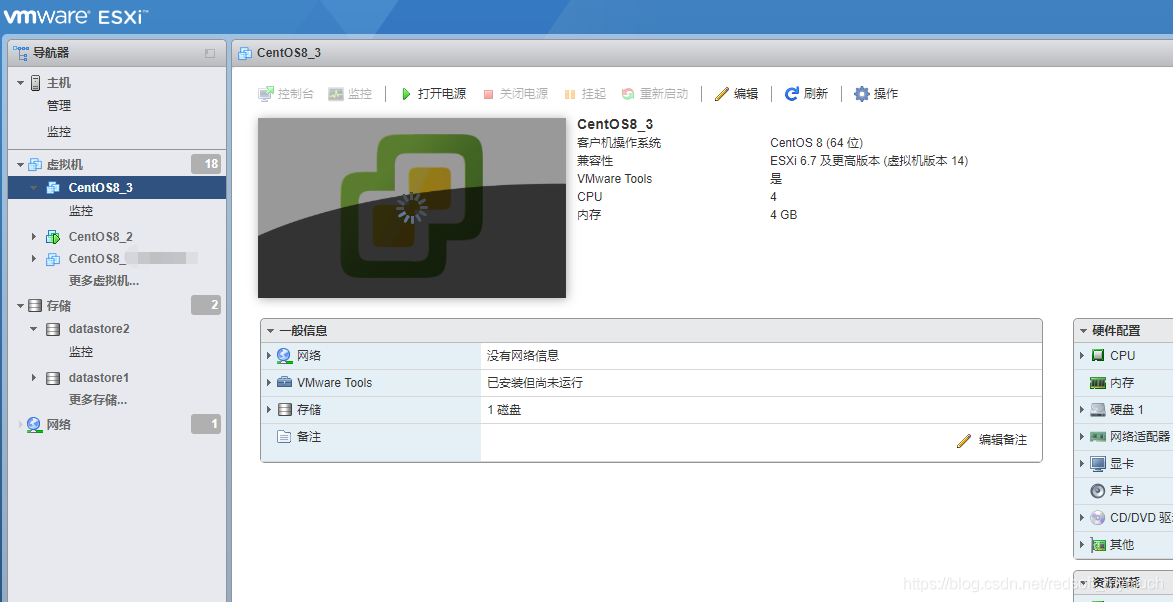Click the 挂起 suspend button
This screenshot has height=602, width=1173.
[x=584, y=93]
